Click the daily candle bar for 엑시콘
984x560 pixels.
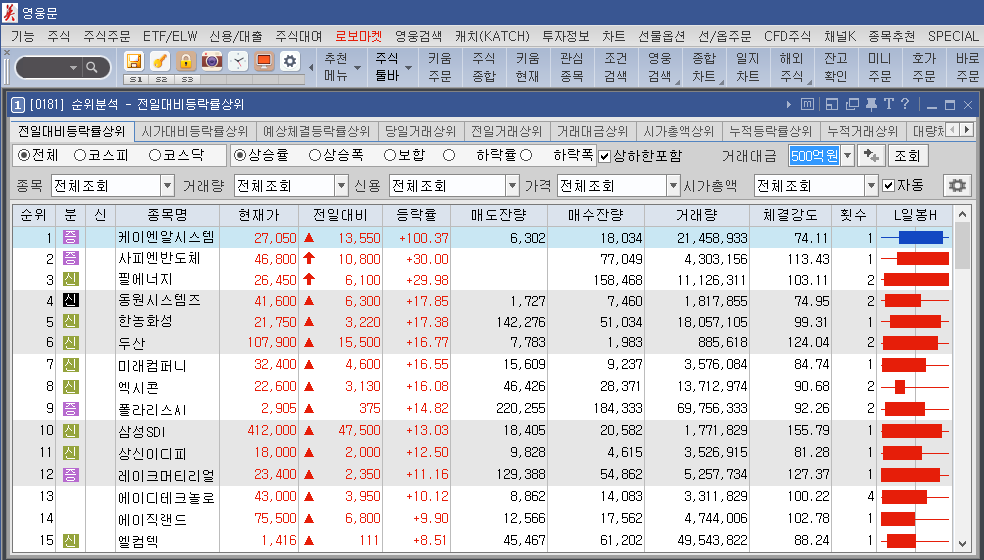point(915,386)
